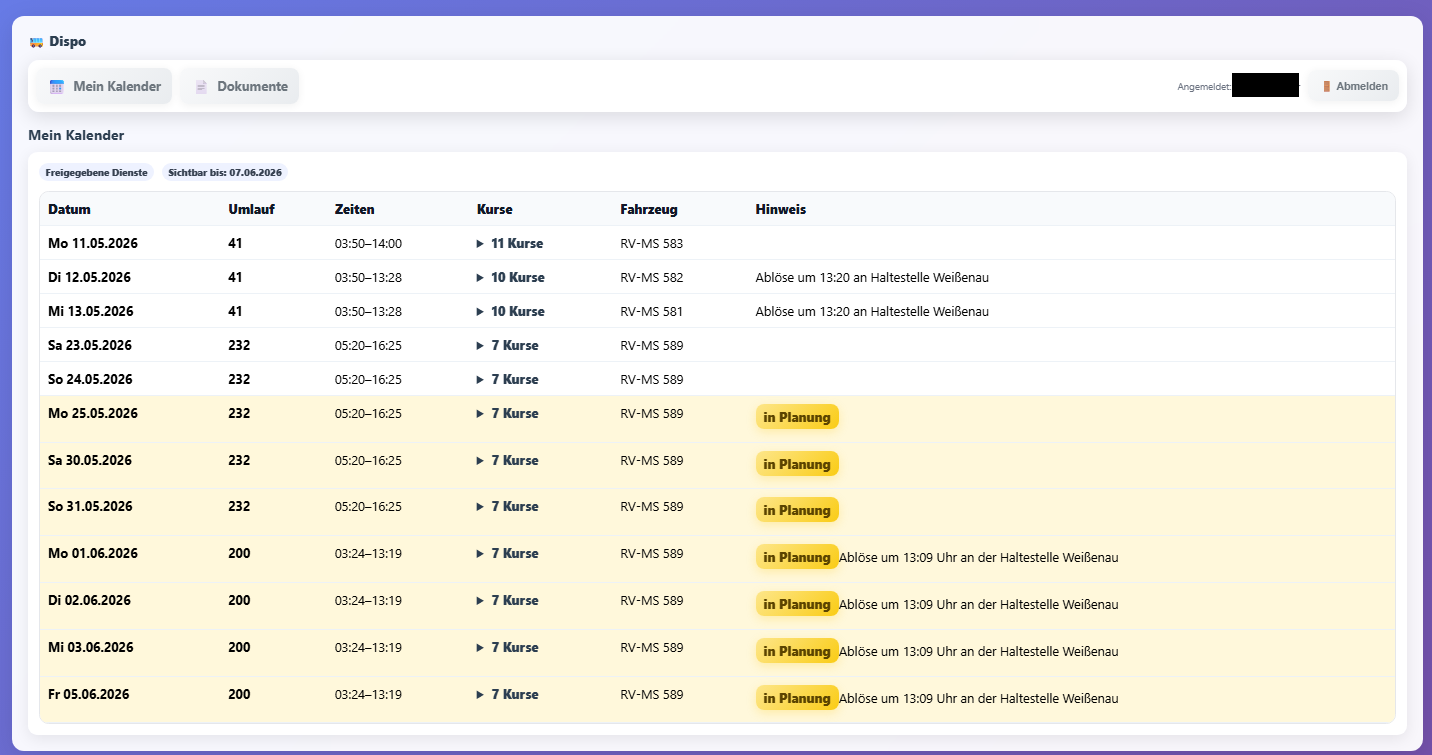Screen dimensions: 1432x755
Task: Select the date Mi 03.06.2026
Action: (90, 647)
